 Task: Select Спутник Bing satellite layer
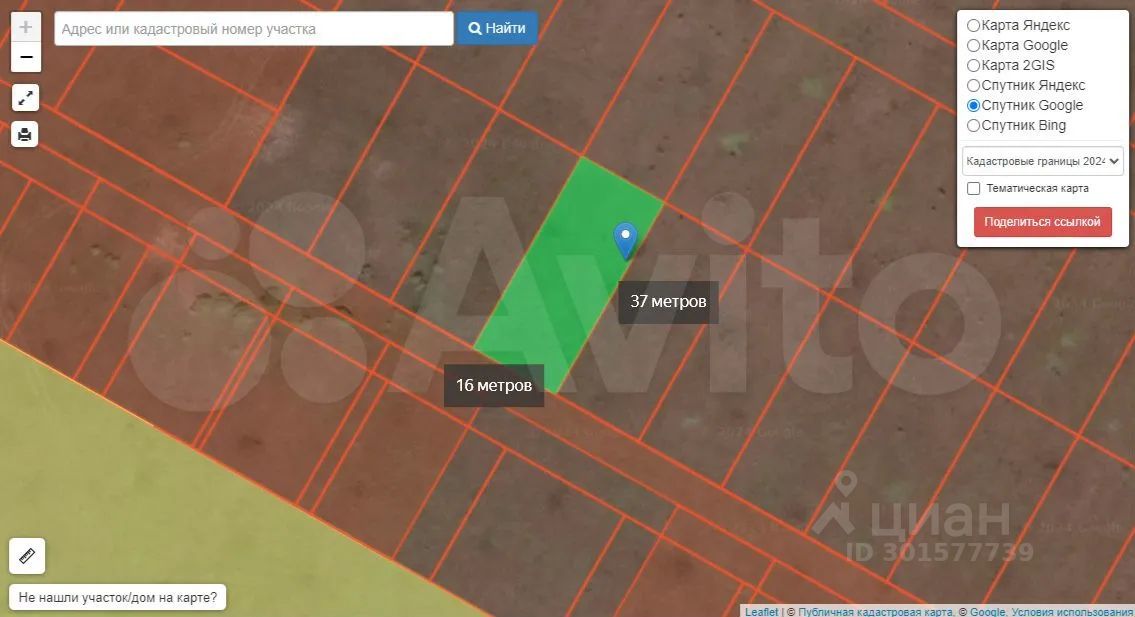pos(974,125)
